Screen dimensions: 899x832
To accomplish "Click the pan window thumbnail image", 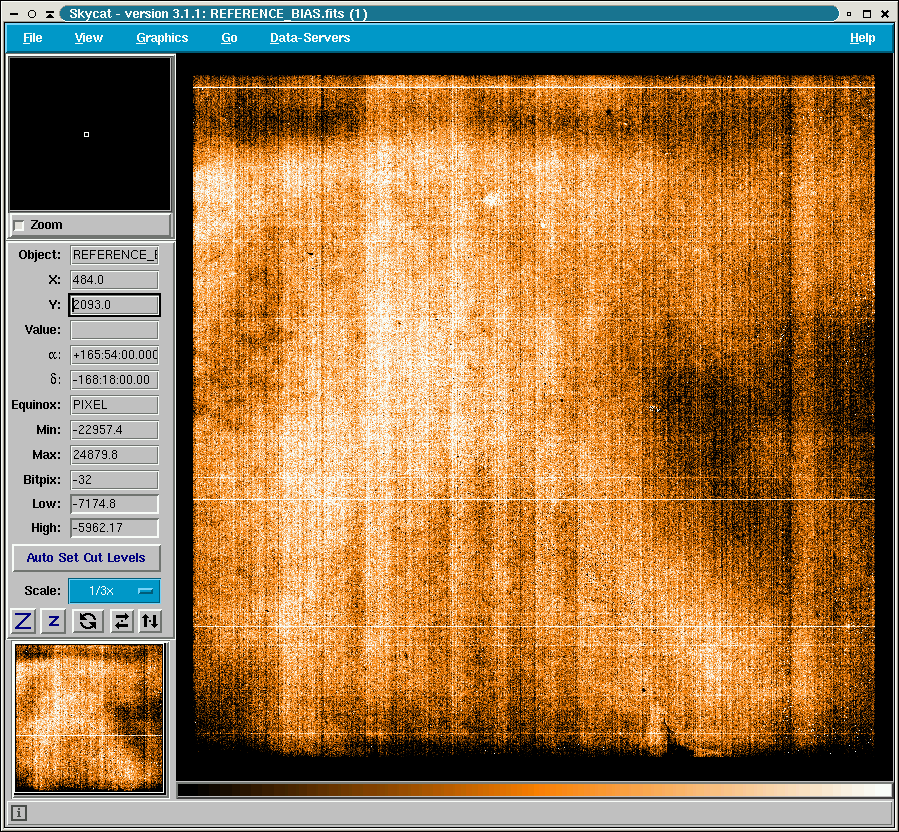I will click(x=89, y=718).
